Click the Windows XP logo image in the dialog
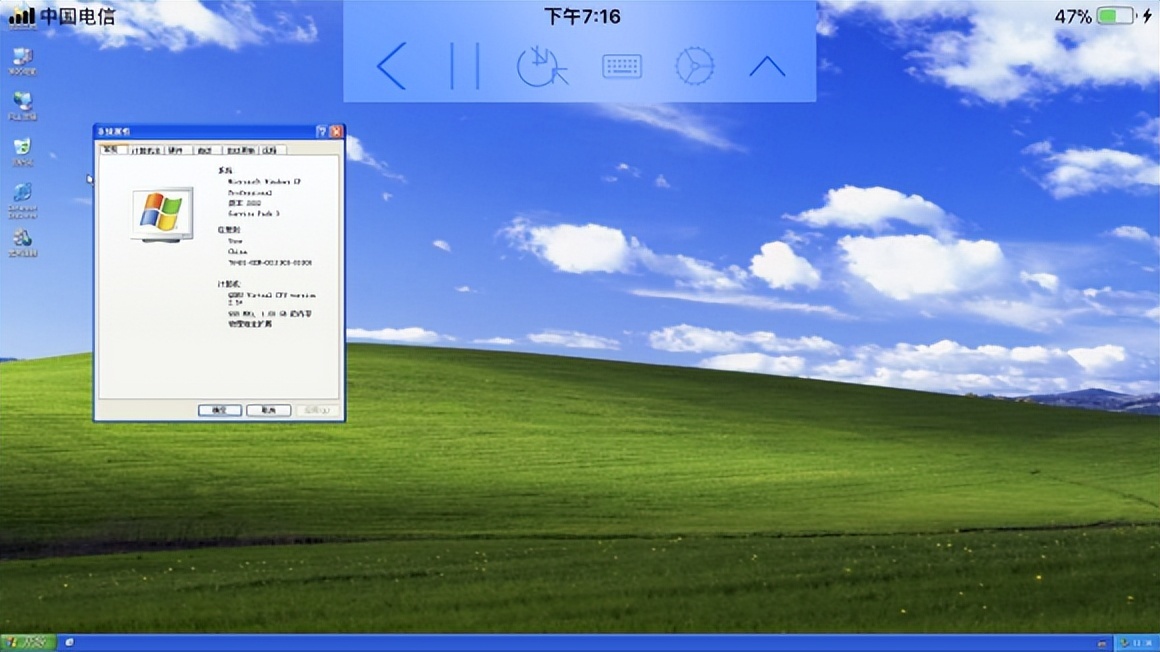1160x652 pixels. pyautogui.click(x=163, y=215)
